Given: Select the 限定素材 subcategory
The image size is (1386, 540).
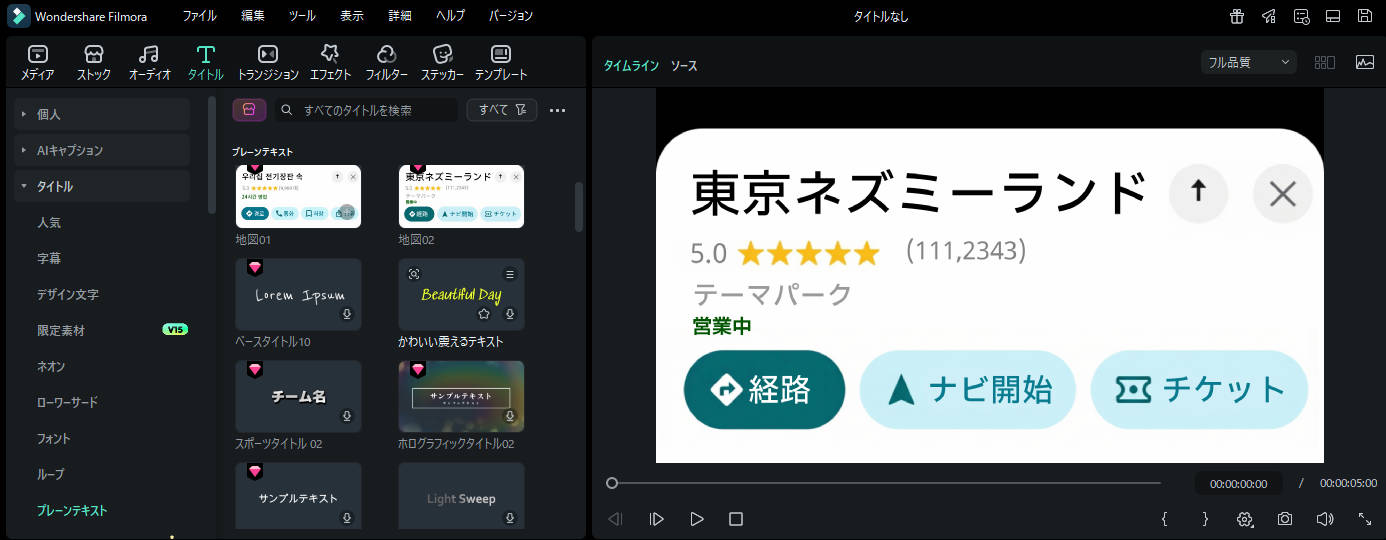Looking at the screenshot, I should tap(61, 330).
